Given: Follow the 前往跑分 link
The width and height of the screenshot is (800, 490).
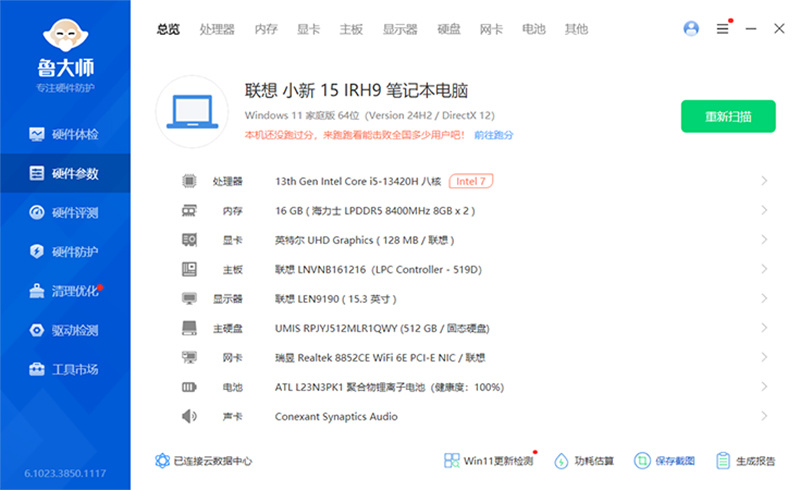Looking at the screenshot, I should click(494, 134).
